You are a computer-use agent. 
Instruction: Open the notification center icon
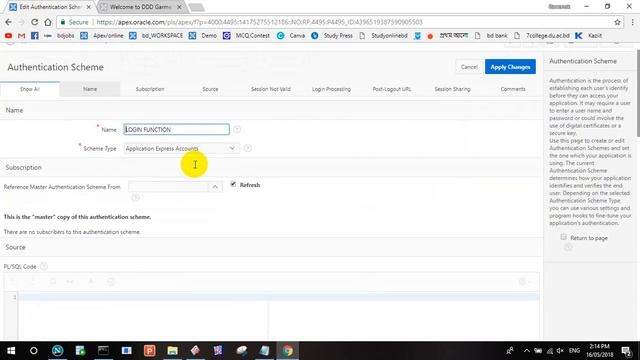pyautogui.click(x=627, y=351)
